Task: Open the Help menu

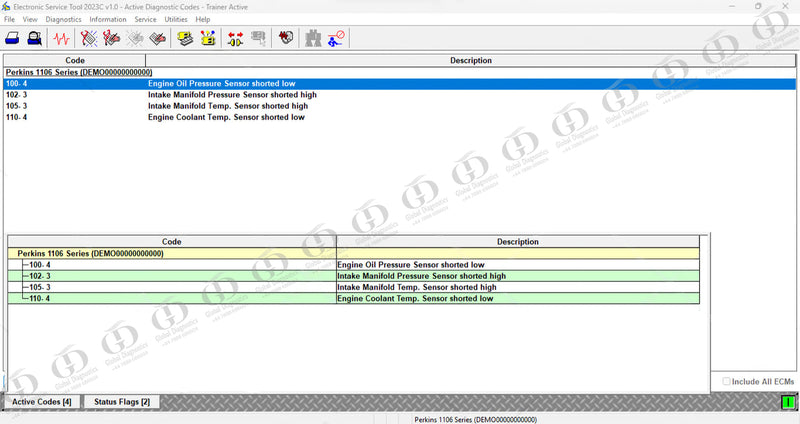Action: 203,19
